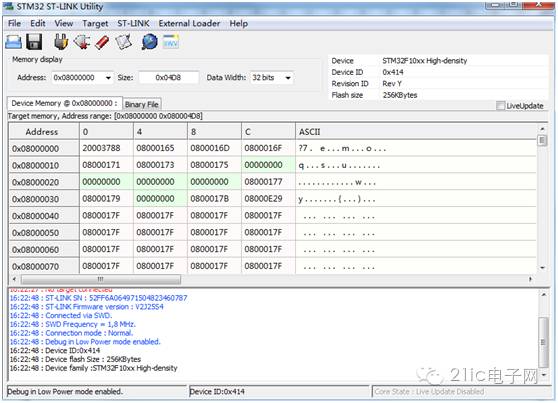Click the memory table scroll down arrow

point(542,267)
